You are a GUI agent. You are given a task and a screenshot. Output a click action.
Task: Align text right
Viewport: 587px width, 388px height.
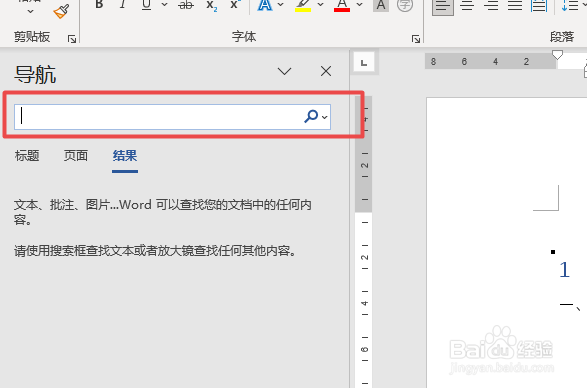tap(491, 5)
